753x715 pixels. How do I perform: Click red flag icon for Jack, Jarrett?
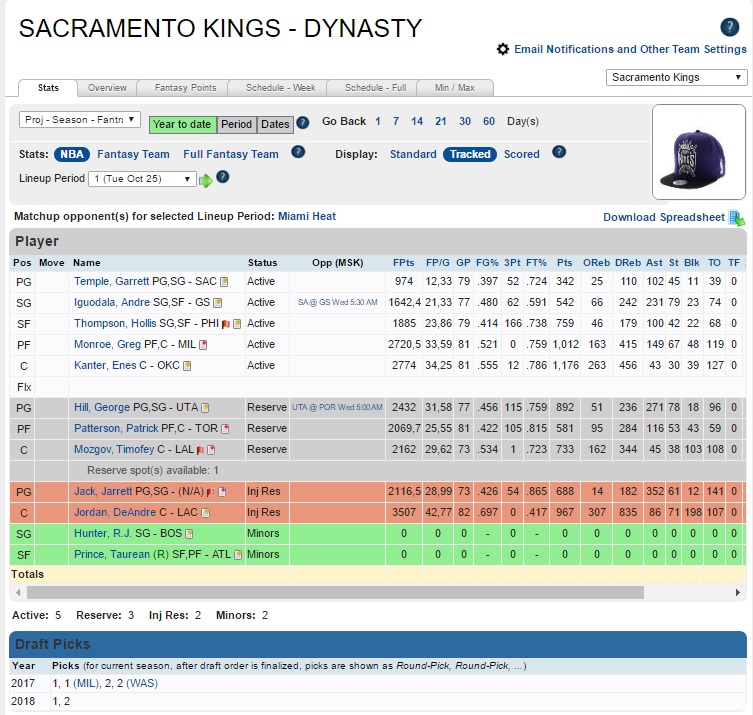click(210, 492)
